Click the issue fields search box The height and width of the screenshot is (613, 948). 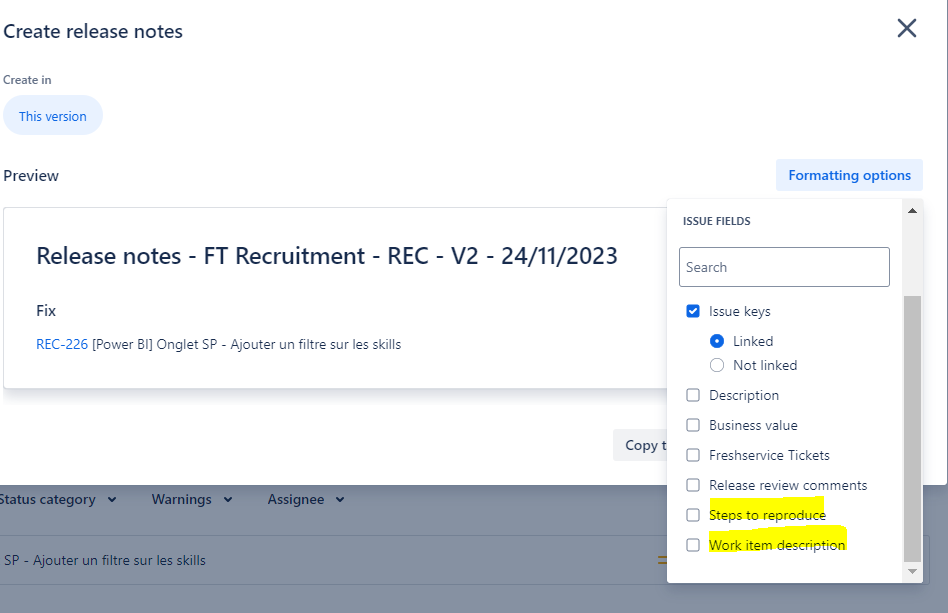(784, 267)
